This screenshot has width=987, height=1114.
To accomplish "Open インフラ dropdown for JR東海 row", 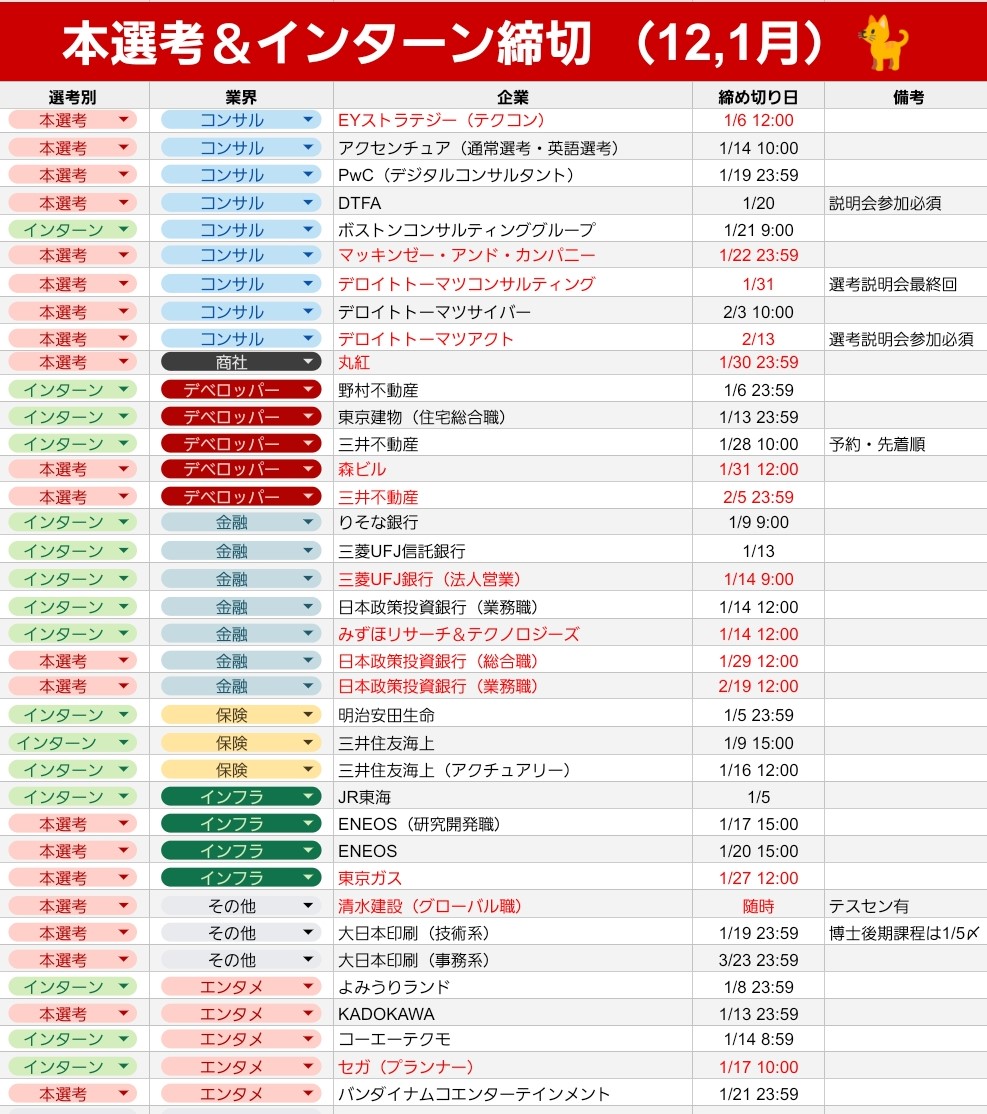I will click(241, 796).
